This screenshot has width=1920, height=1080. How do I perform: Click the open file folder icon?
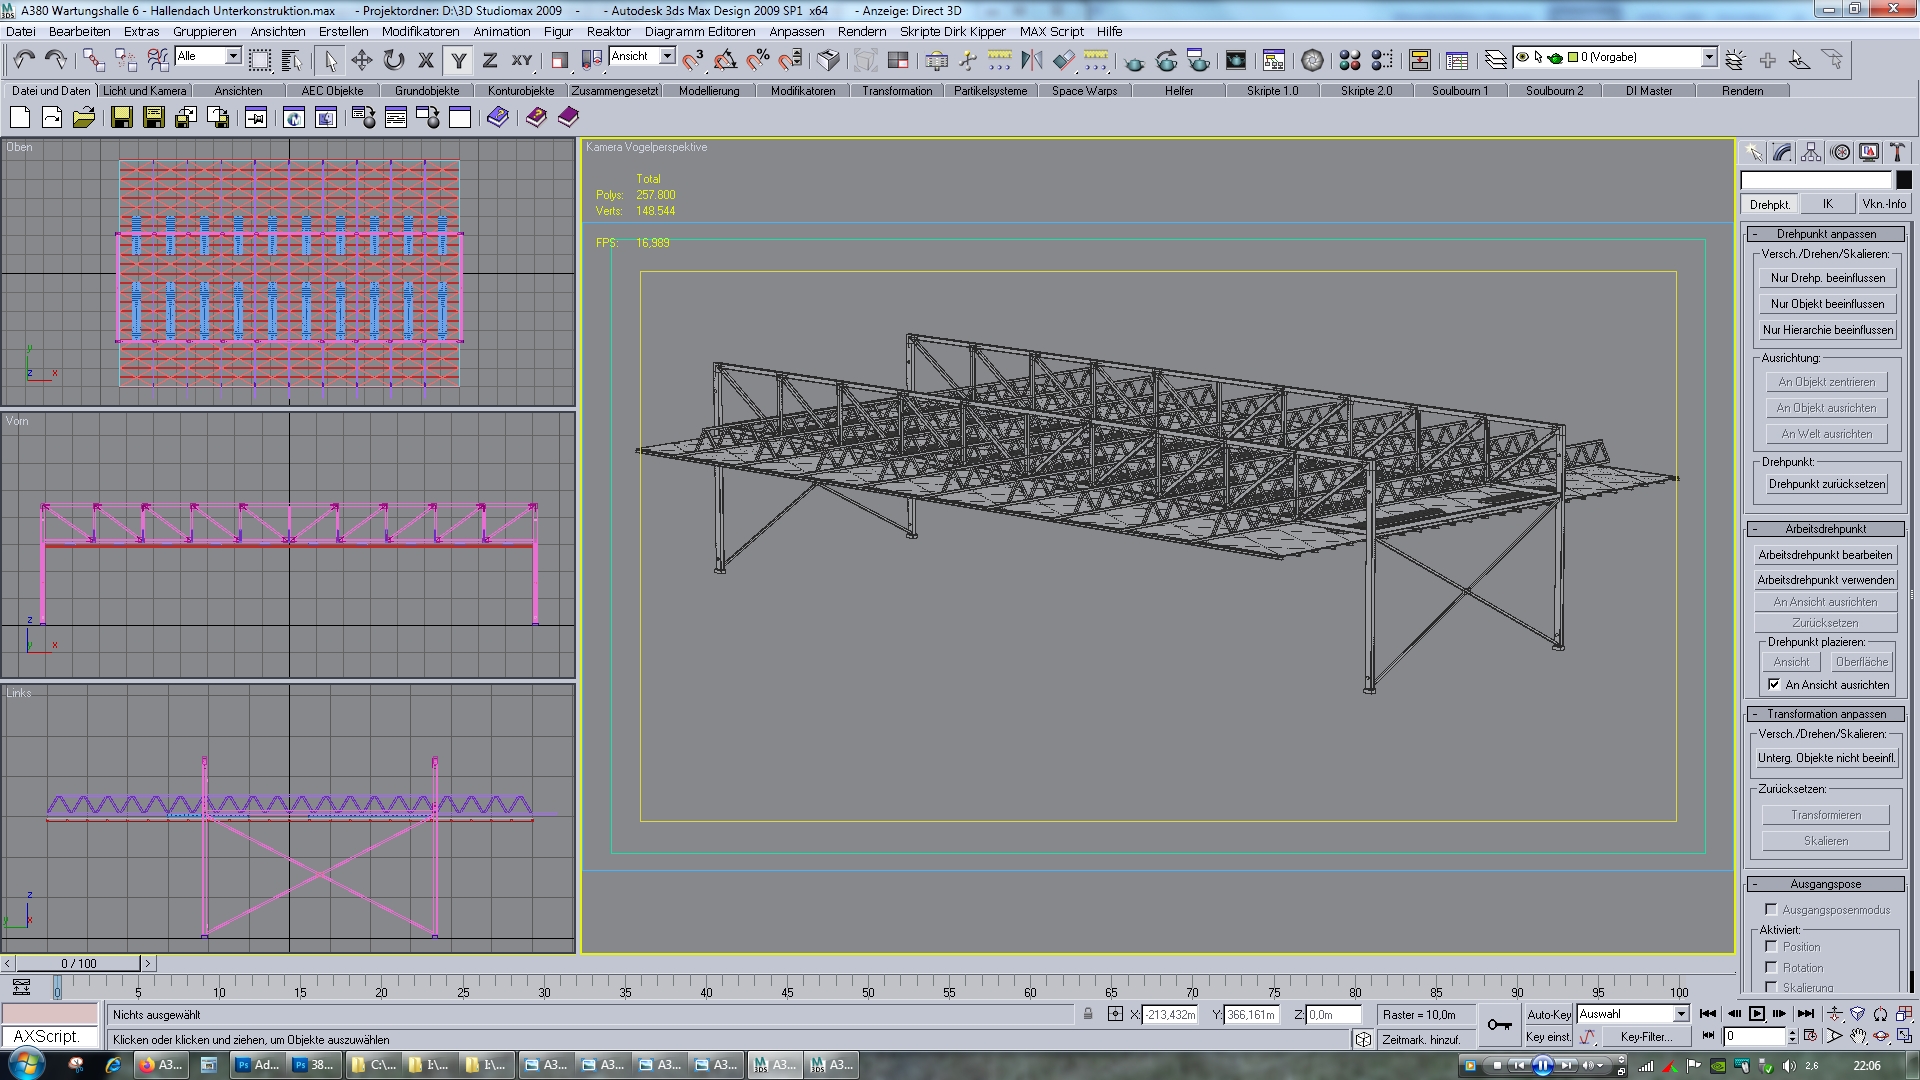pyautogui.click(x=84, y=118)
